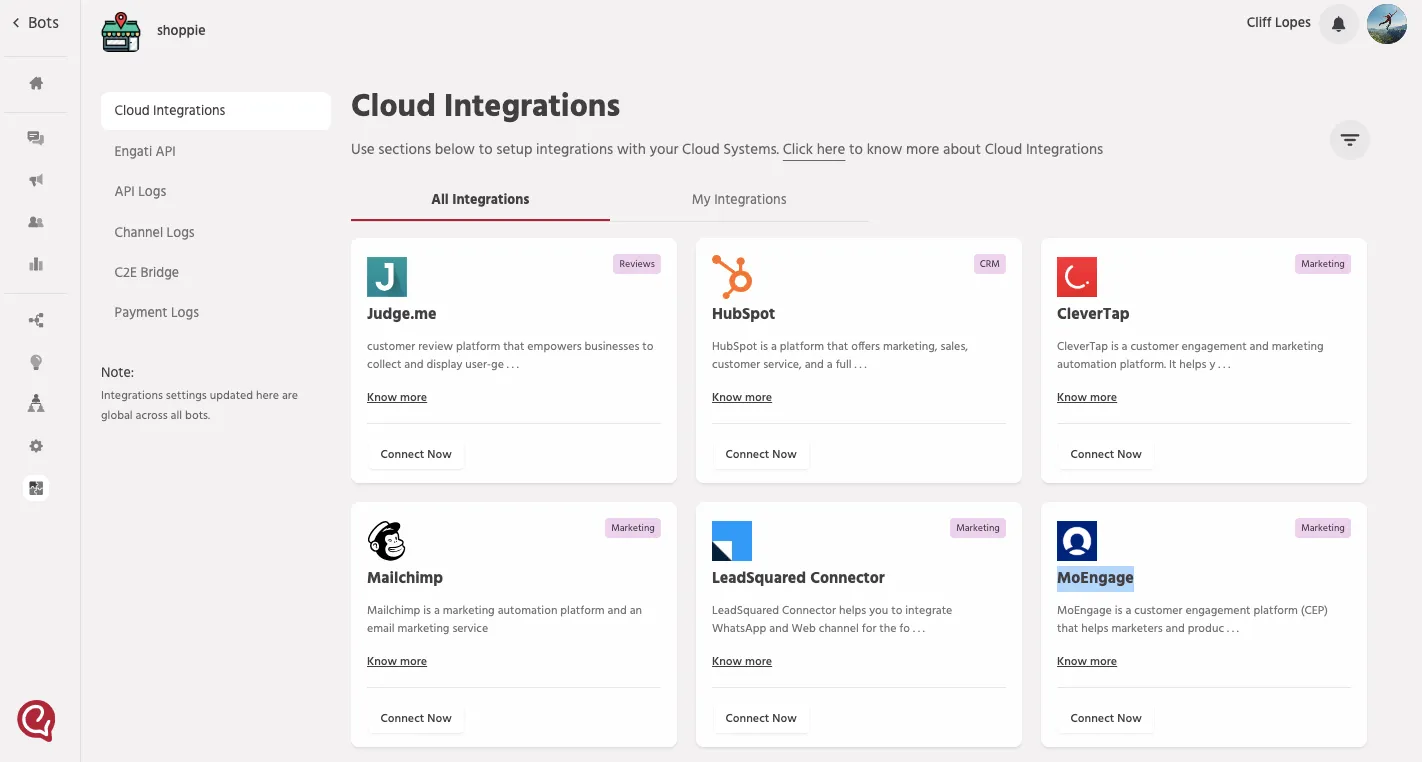The image size is (1422, 762).
Task: Click the Judge.me logo
Action: click(x=387, y=277)
